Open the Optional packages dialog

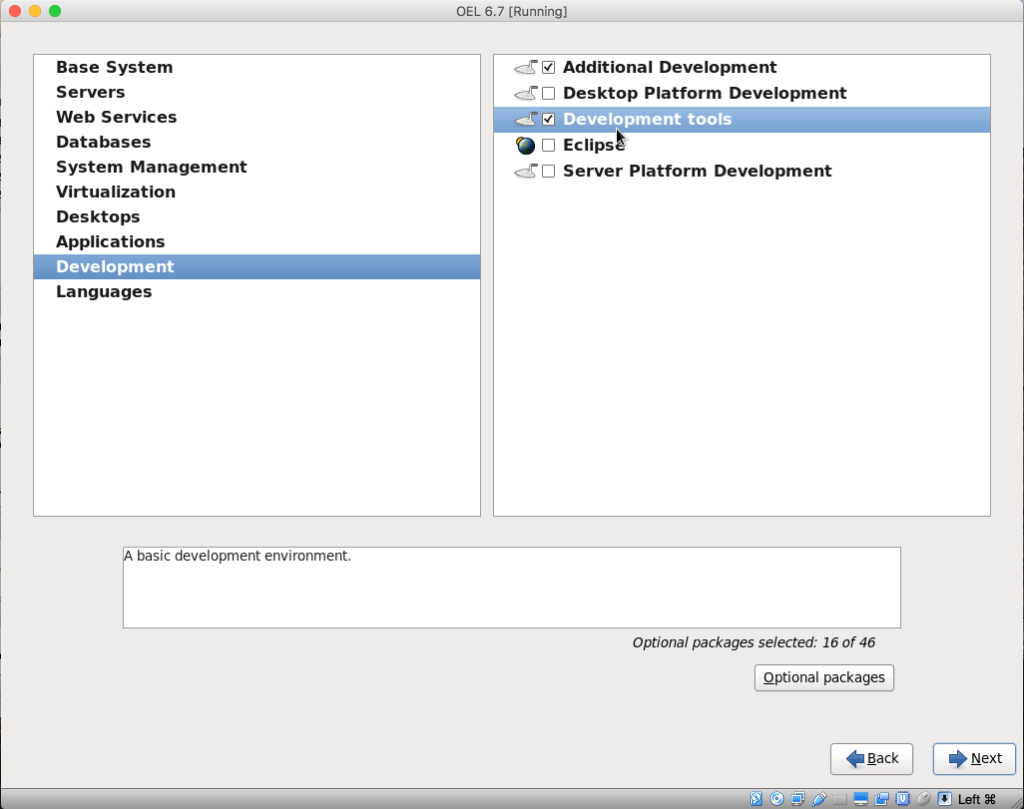pos(824,678)
